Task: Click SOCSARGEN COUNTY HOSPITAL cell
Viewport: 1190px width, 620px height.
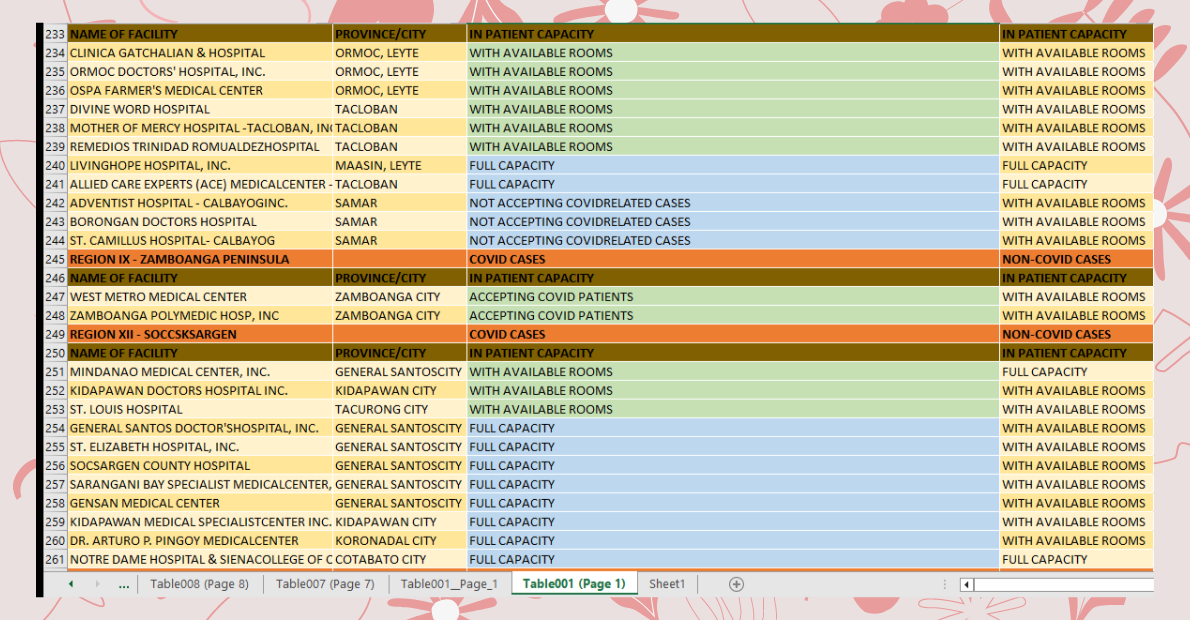Action: 200,465
